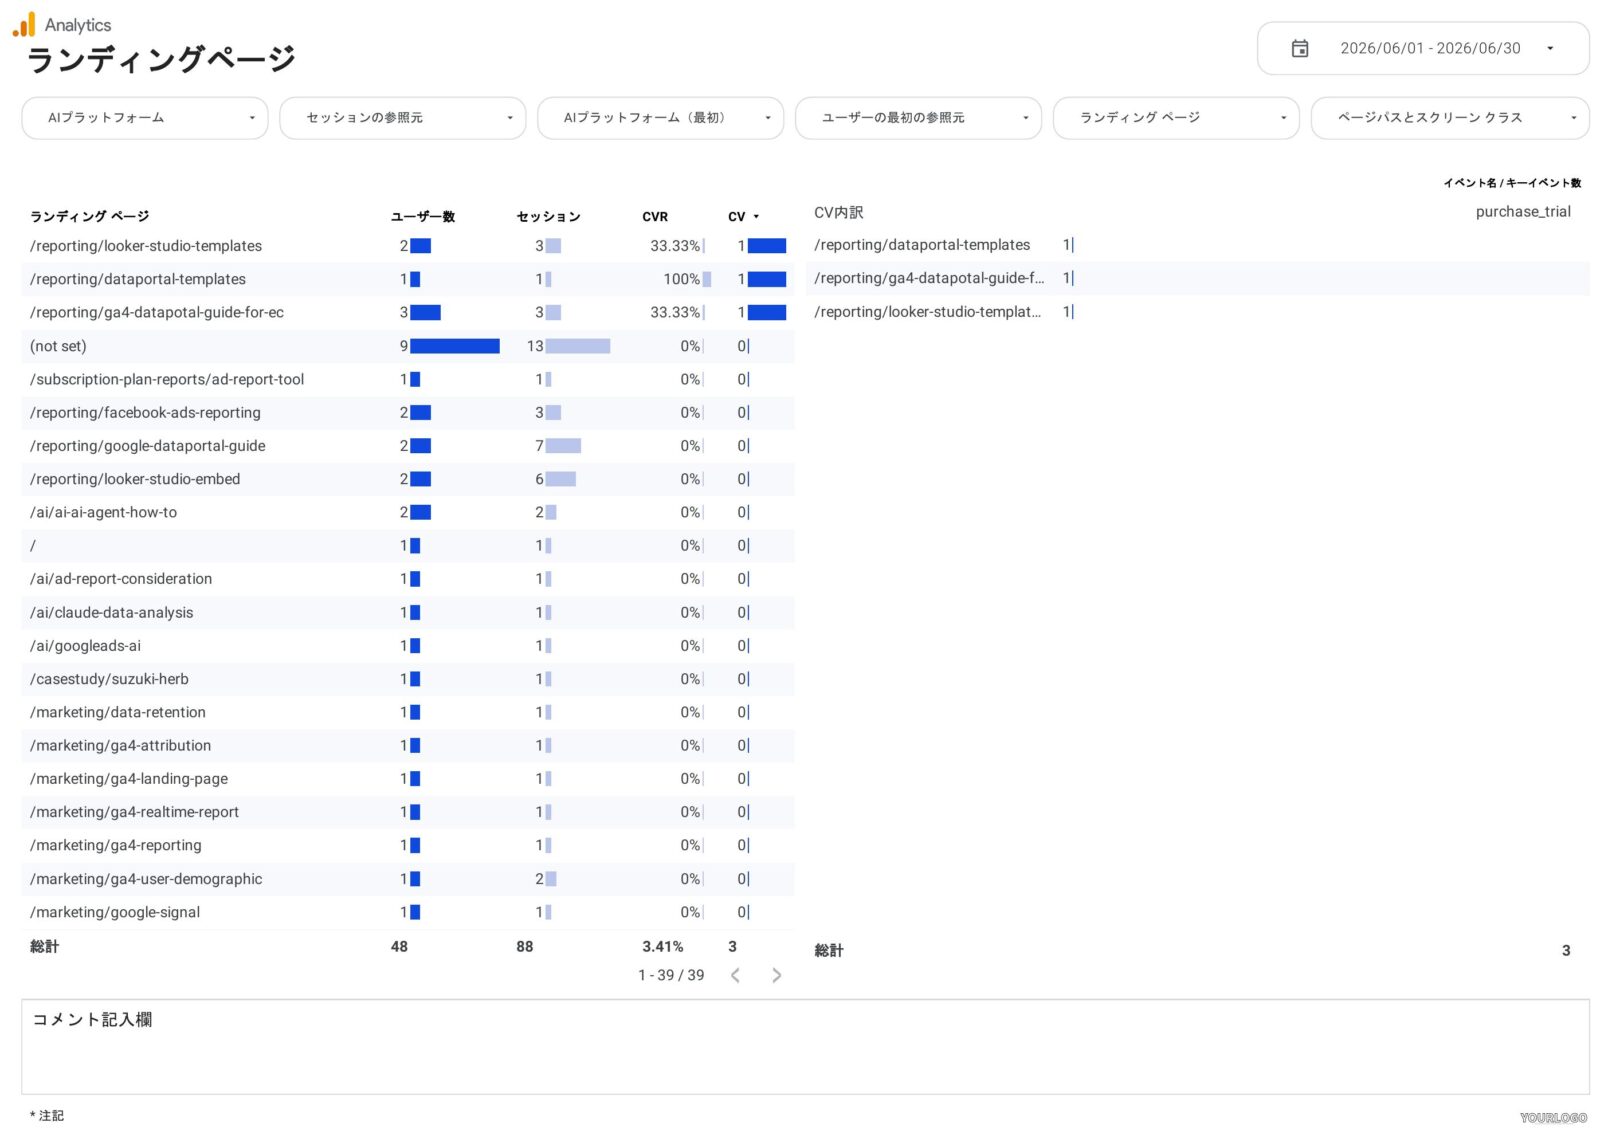Sort by セッション column header
Screen dimensions: 1612x1139
click(548, 217)
